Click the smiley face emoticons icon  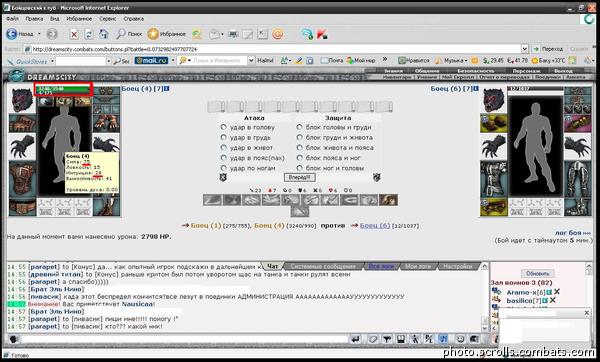[x=460, y=339]
